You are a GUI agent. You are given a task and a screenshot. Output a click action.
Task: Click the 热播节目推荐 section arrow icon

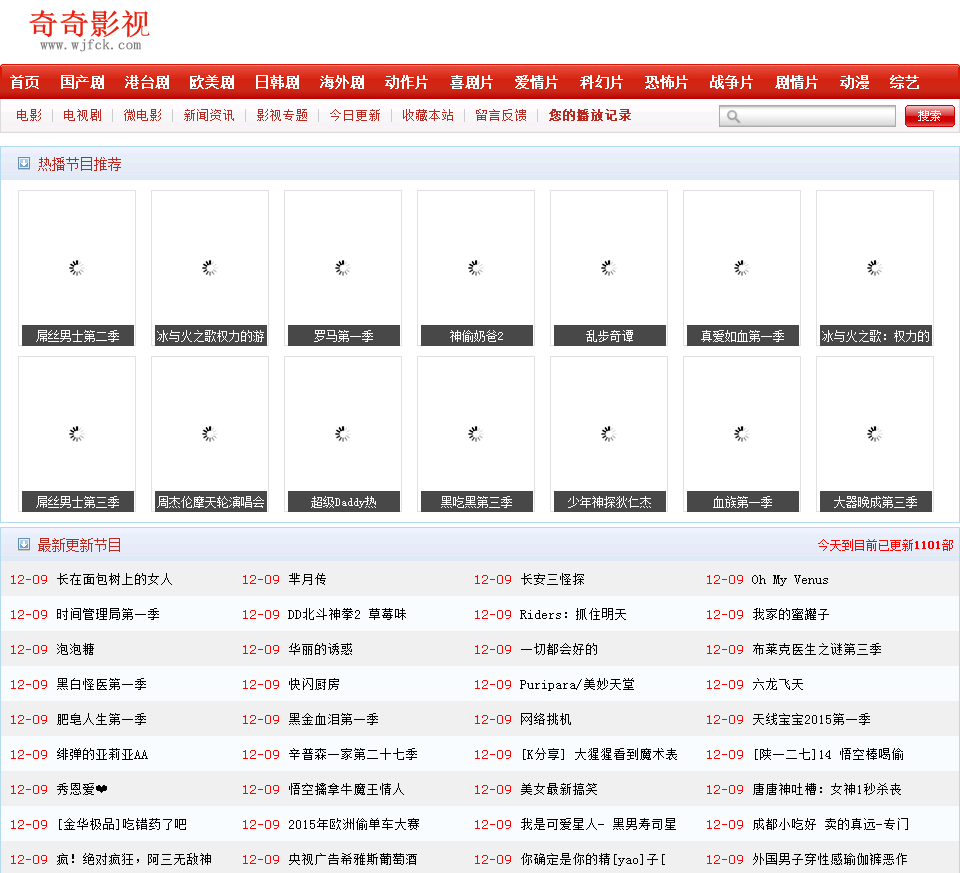tap(24, 163)
